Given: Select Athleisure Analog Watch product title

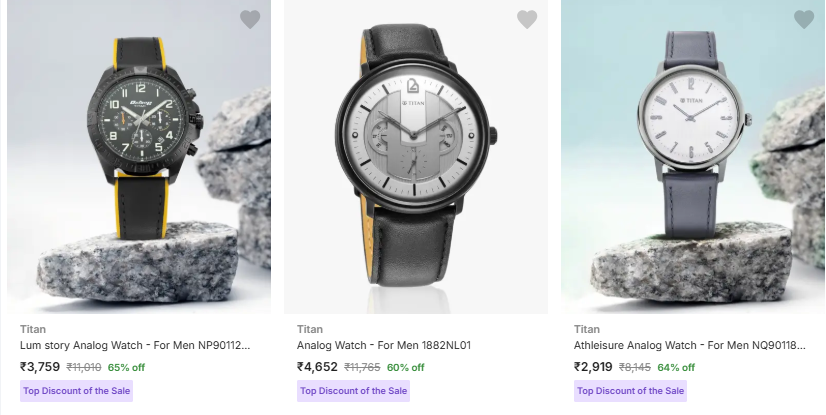Looking at the screenshot, I should pyautogui.click(x=689, y=346).
